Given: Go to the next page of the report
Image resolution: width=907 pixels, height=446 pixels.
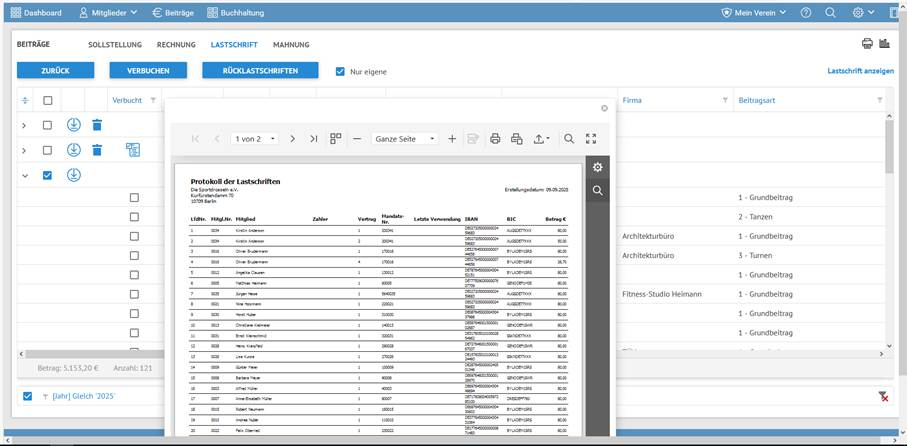Looking at the screenshot, I should 292,139.
